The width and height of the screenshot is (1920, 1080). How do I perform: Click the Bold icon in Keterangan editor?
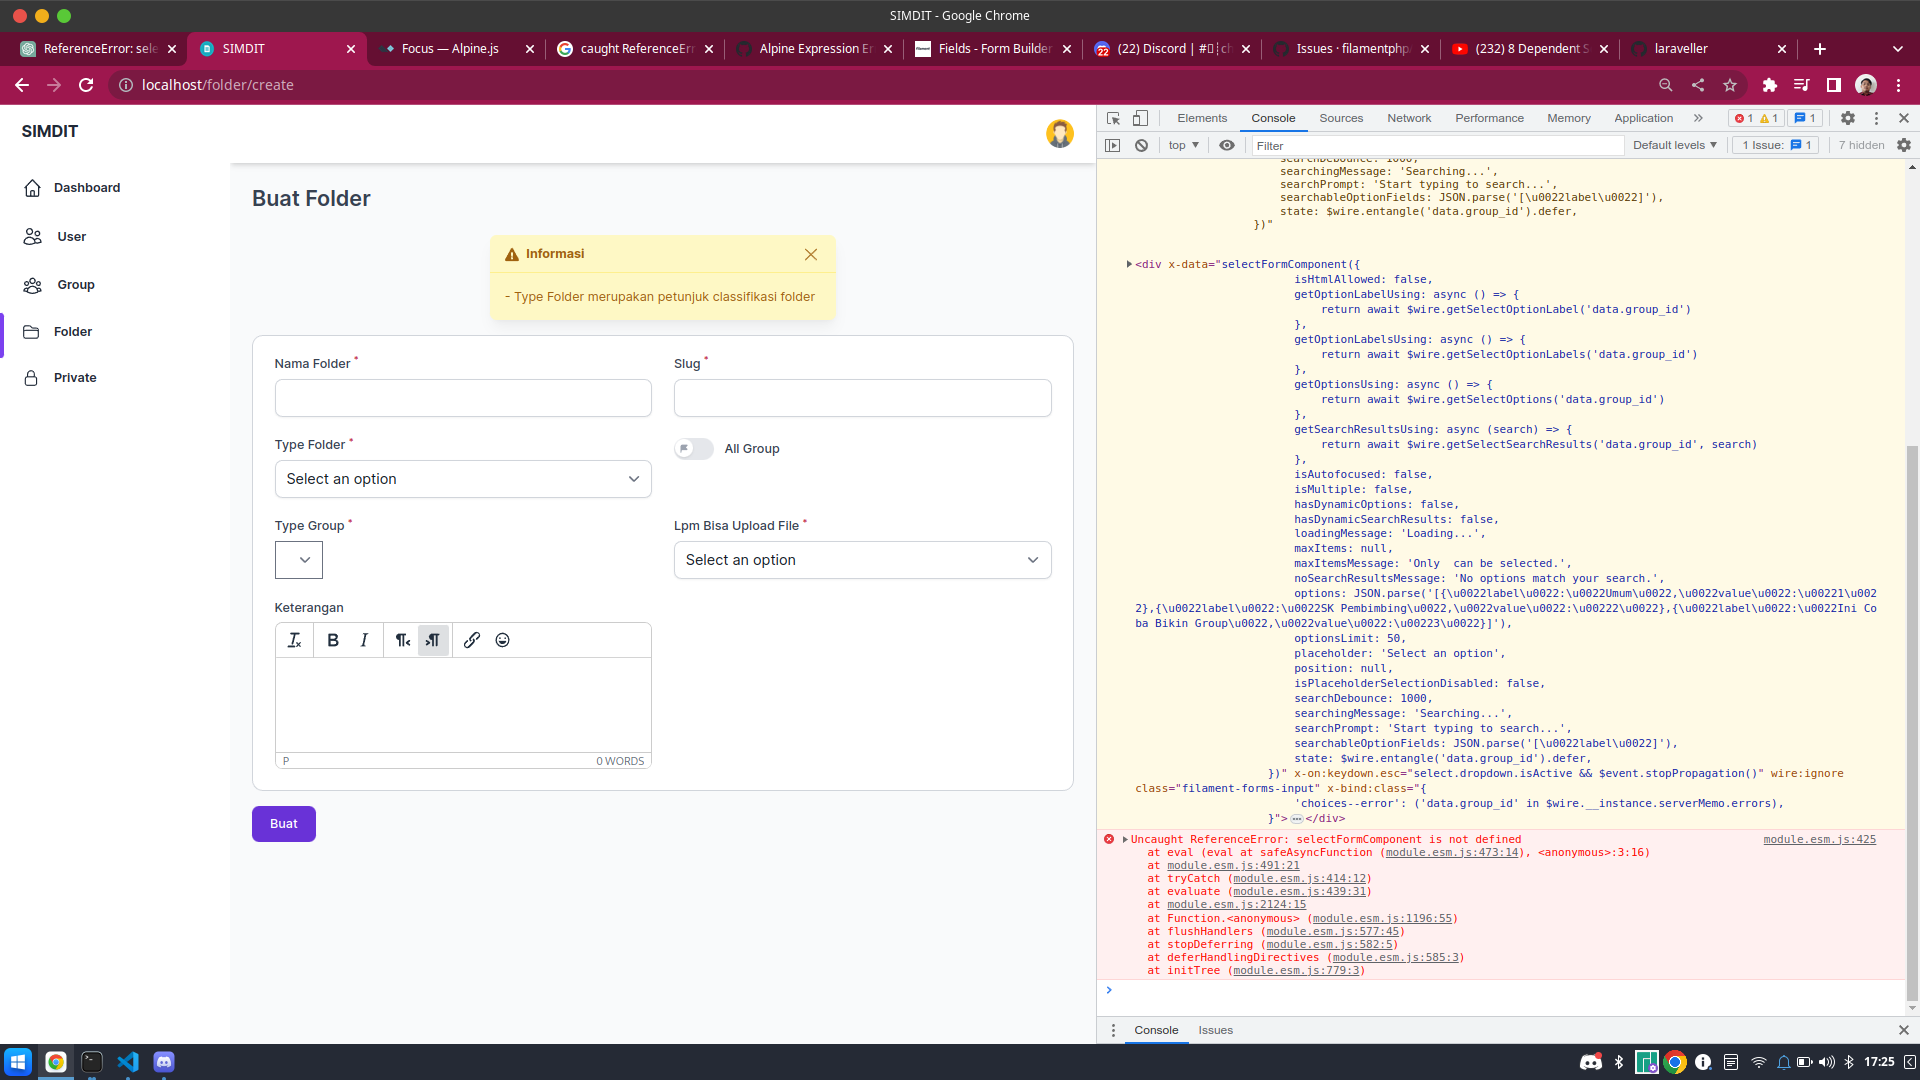click(x=333, y=640)
